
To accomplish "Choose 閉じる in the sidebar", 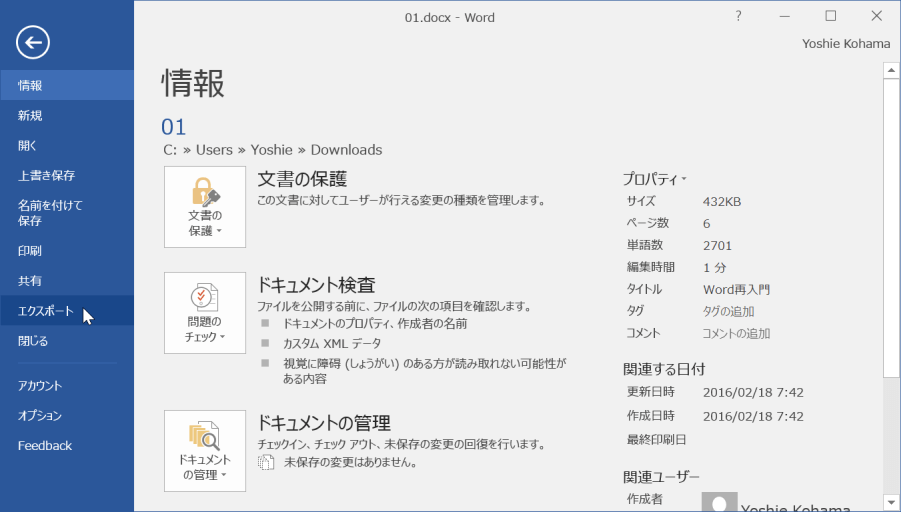I will [x=67, y=341].
